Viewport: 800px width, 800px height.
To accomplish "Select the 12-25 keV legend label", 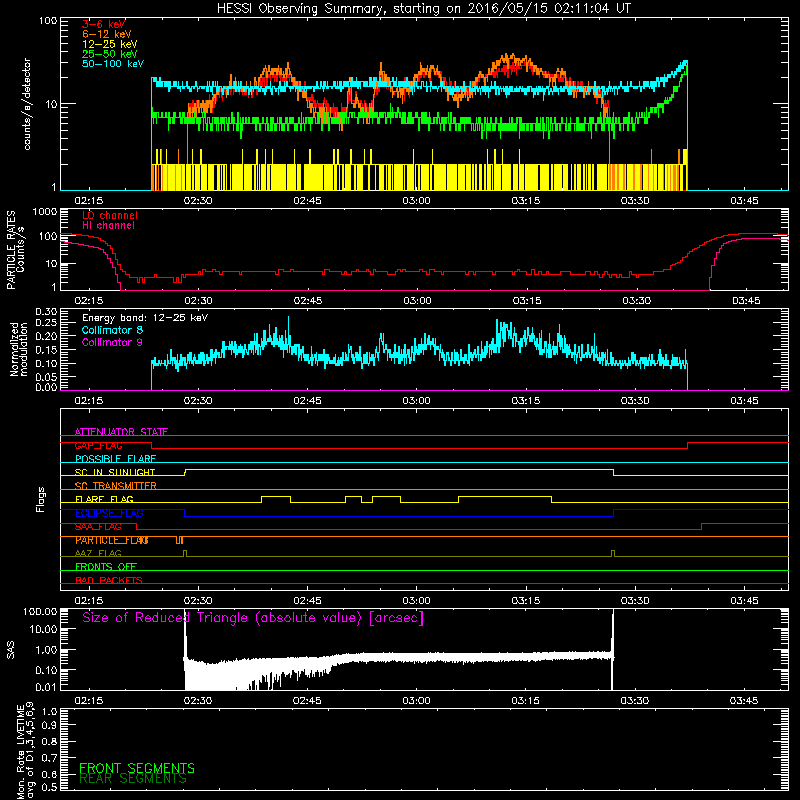I will click(x=110, y=44).
